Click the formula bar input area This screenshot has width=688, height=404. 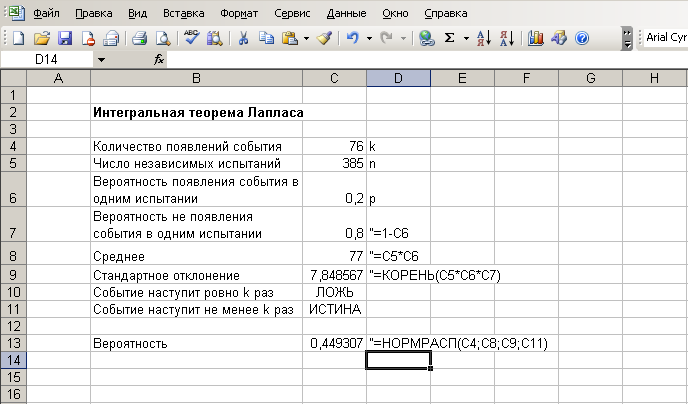pos(427,60)
